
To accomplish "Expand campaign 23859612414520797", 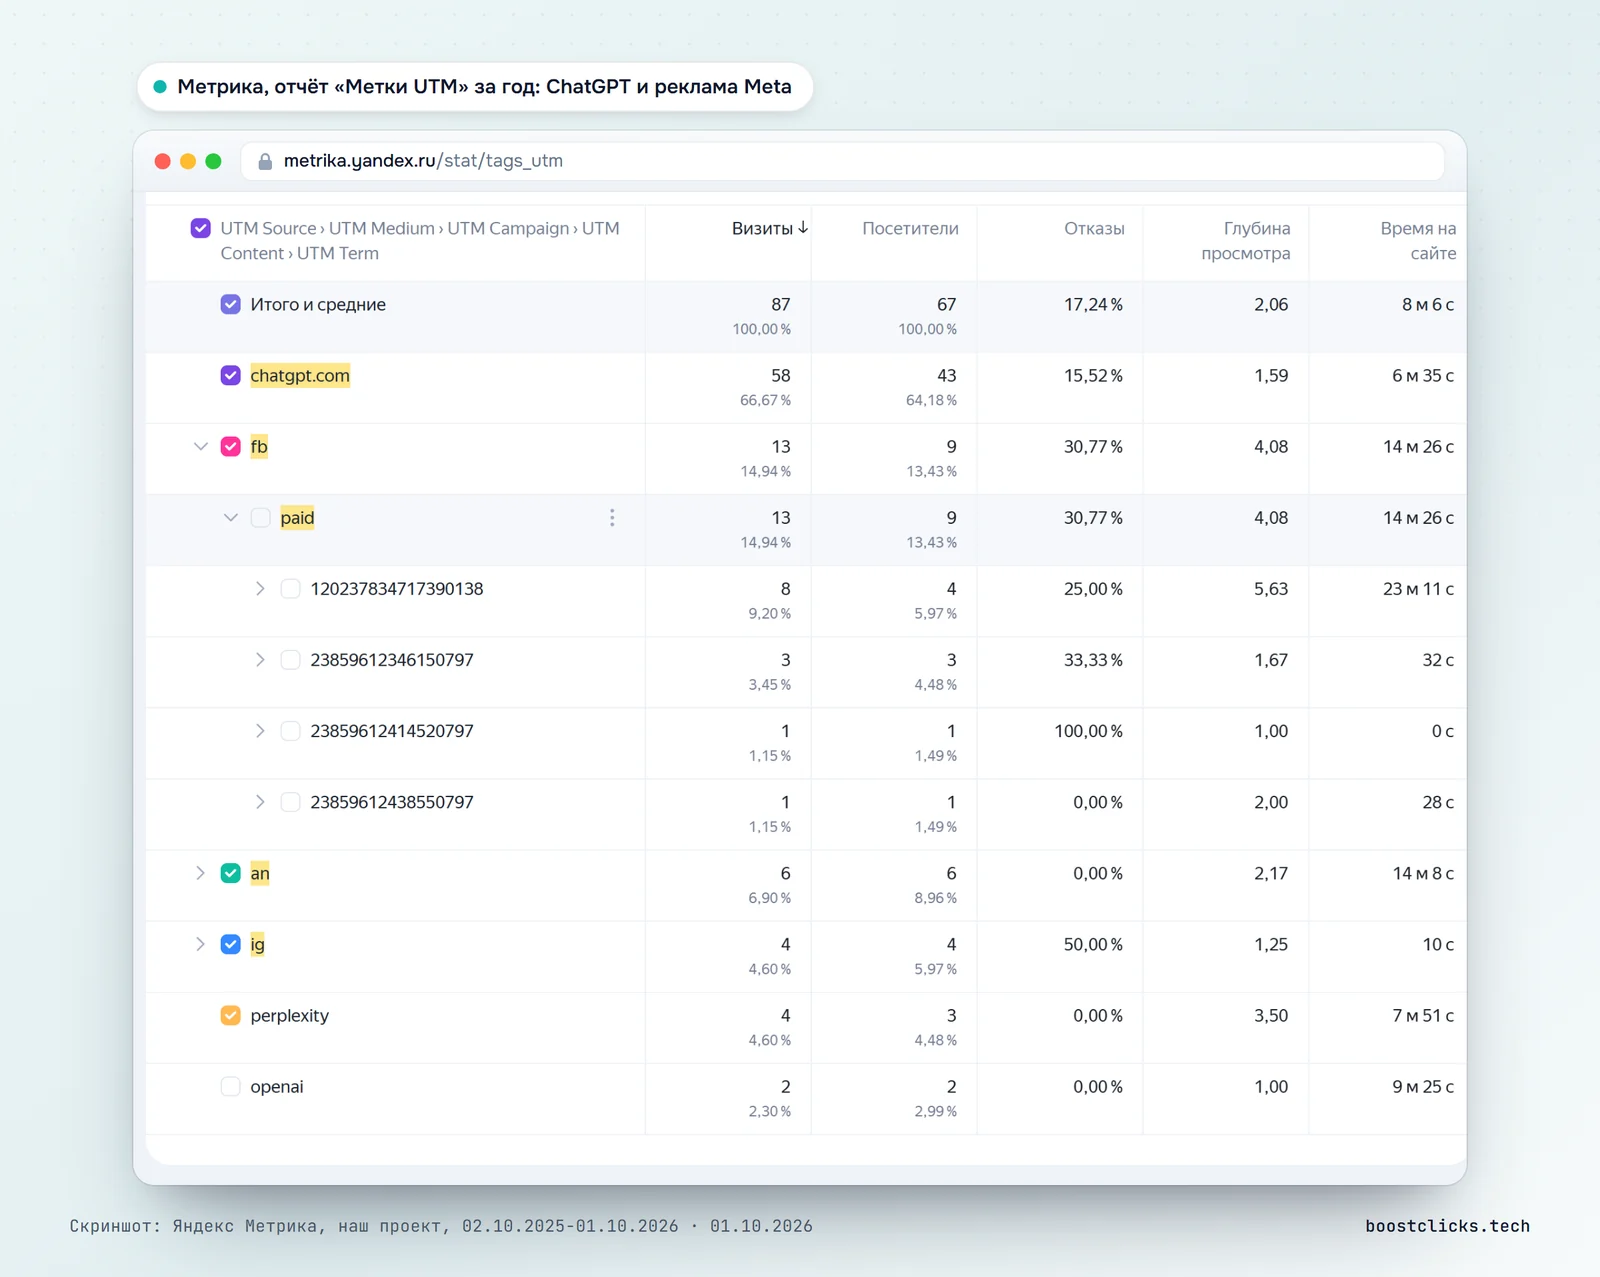I will click(260, 731).
